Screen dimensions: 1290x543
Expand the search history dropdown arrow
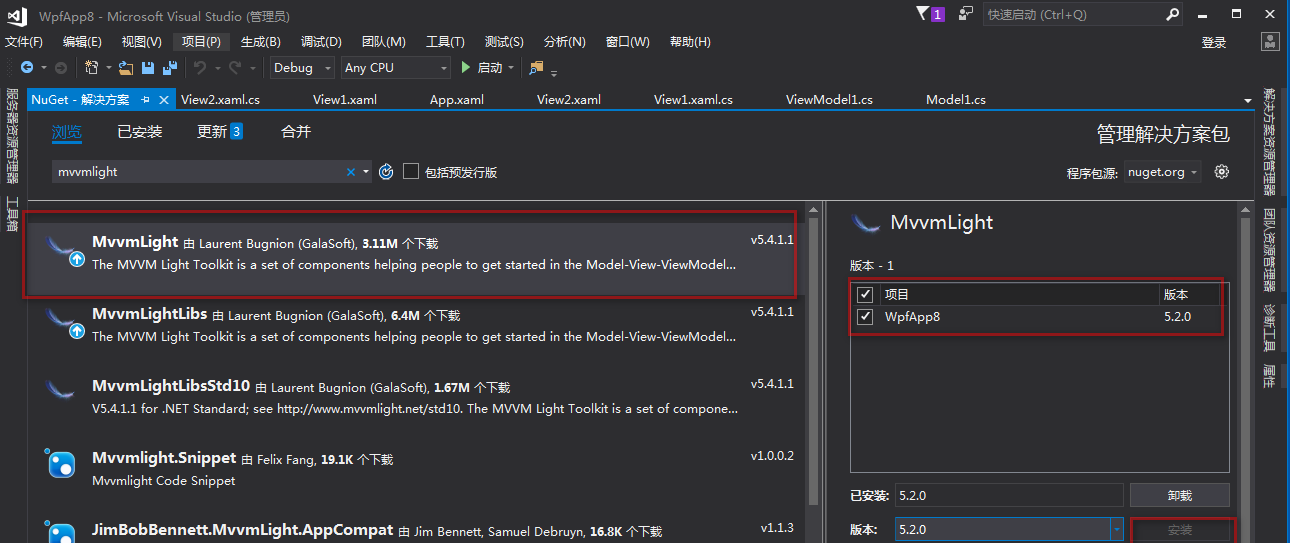pyautogui.click(x=366, y=172)
